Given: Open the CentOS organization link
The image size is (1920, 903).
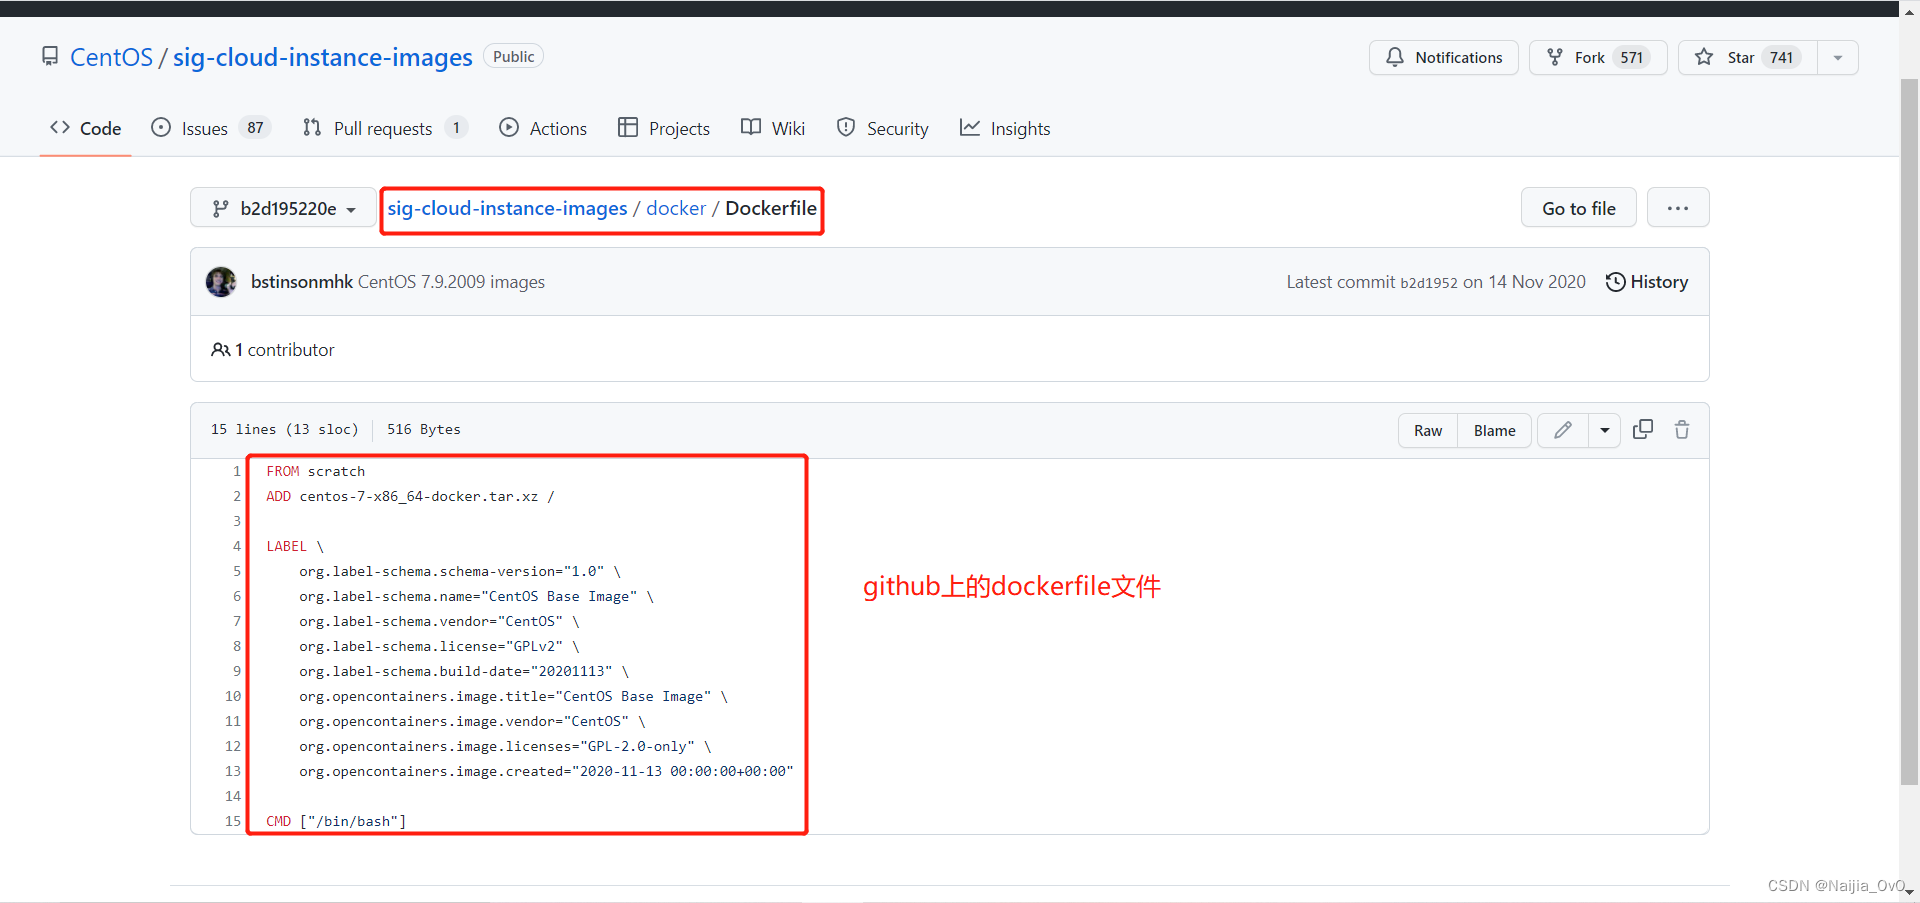Looking at the screenshot, I should coord(111,57).
